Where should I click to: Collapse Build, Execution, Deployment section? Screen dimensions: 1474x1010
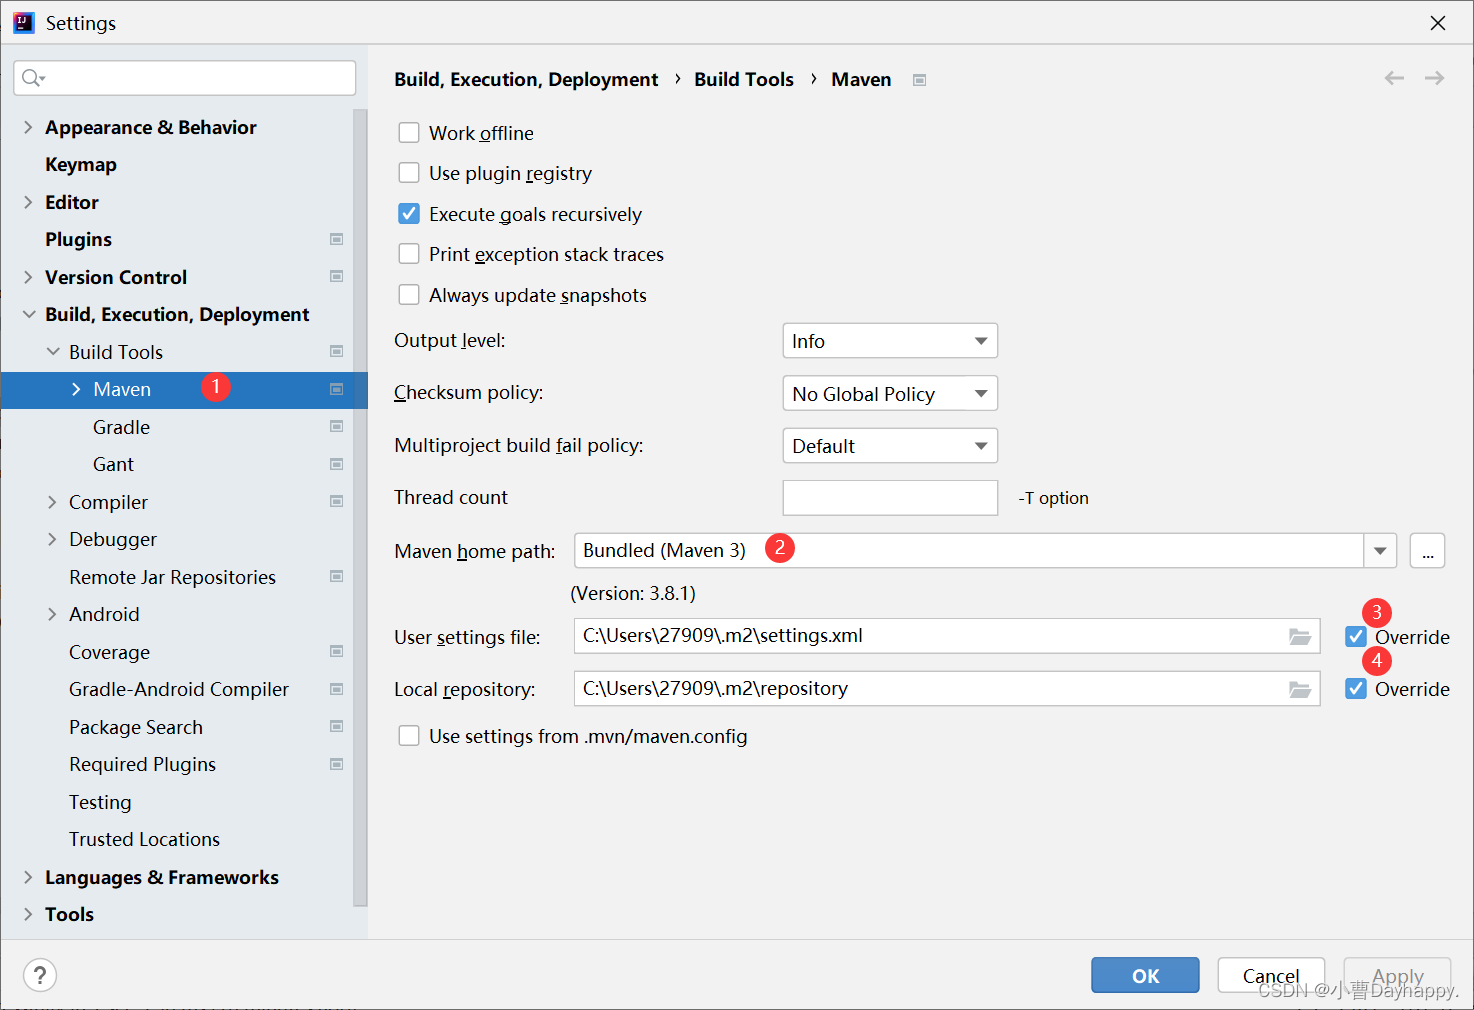coord(28,314)
